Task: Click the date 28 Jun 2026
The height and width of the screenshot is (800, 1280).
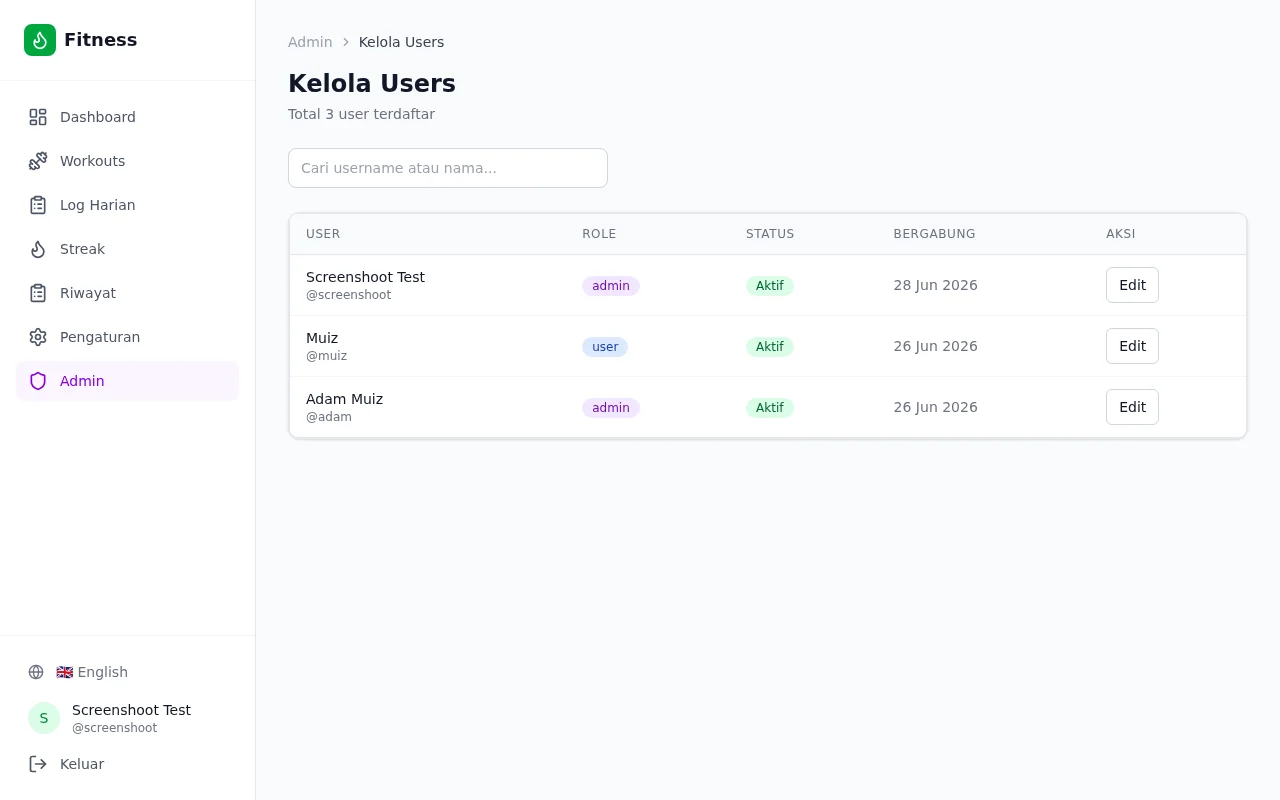Action: [936, 285]
